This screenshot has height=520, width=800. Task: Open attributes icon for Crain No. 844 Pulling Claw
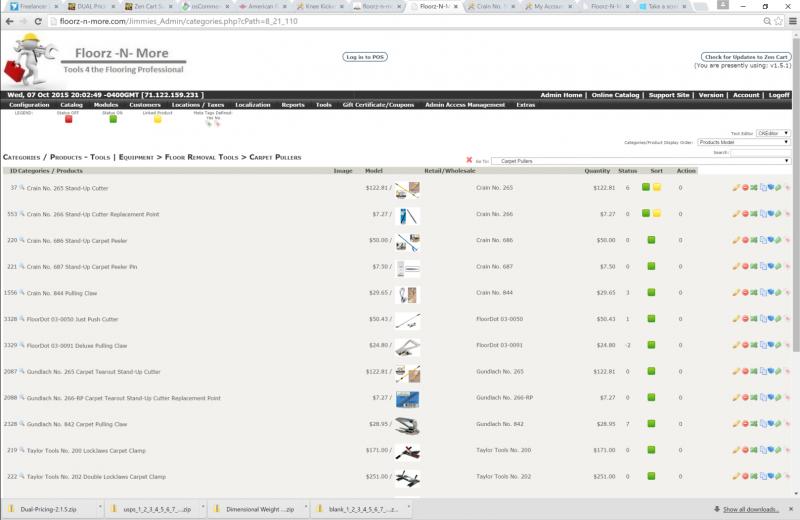[771, 292]
